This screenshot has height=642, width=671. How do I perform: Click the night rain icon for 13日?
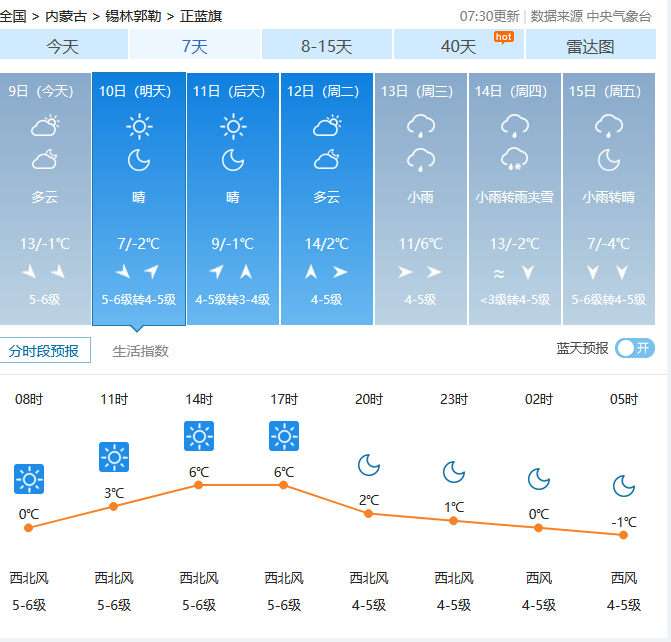coord(421,160)
